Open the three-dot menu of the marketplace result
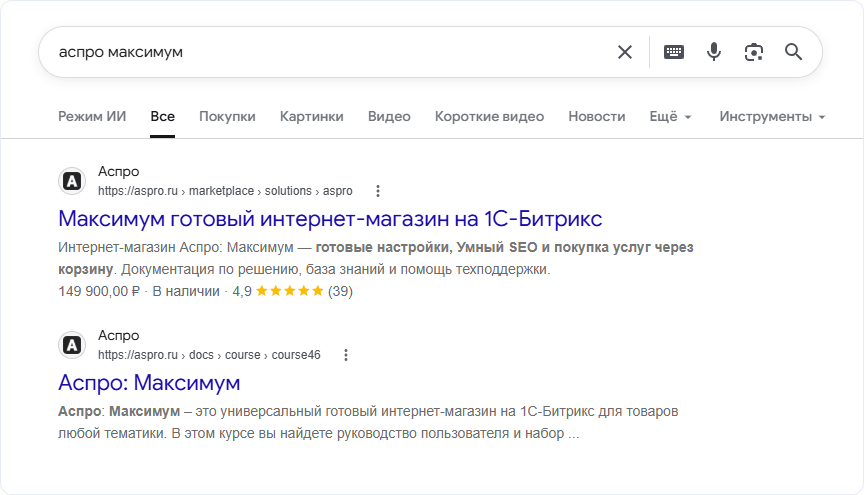864x495 pixels. pyautogui.click(x=377, y=191)
